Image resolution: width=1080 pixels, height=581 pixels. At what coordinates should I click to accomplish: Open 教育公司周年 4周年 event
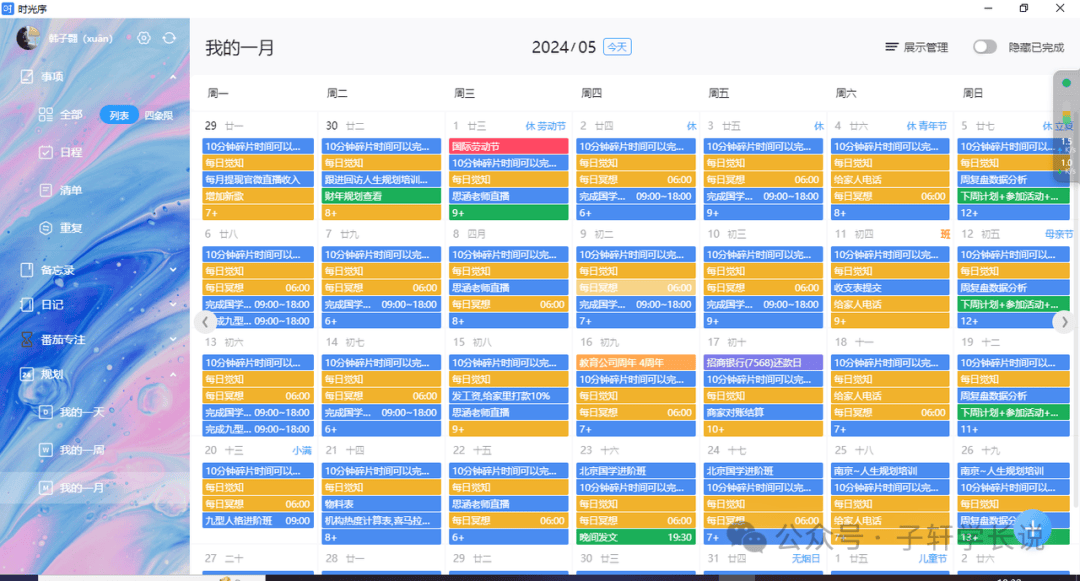636,362
